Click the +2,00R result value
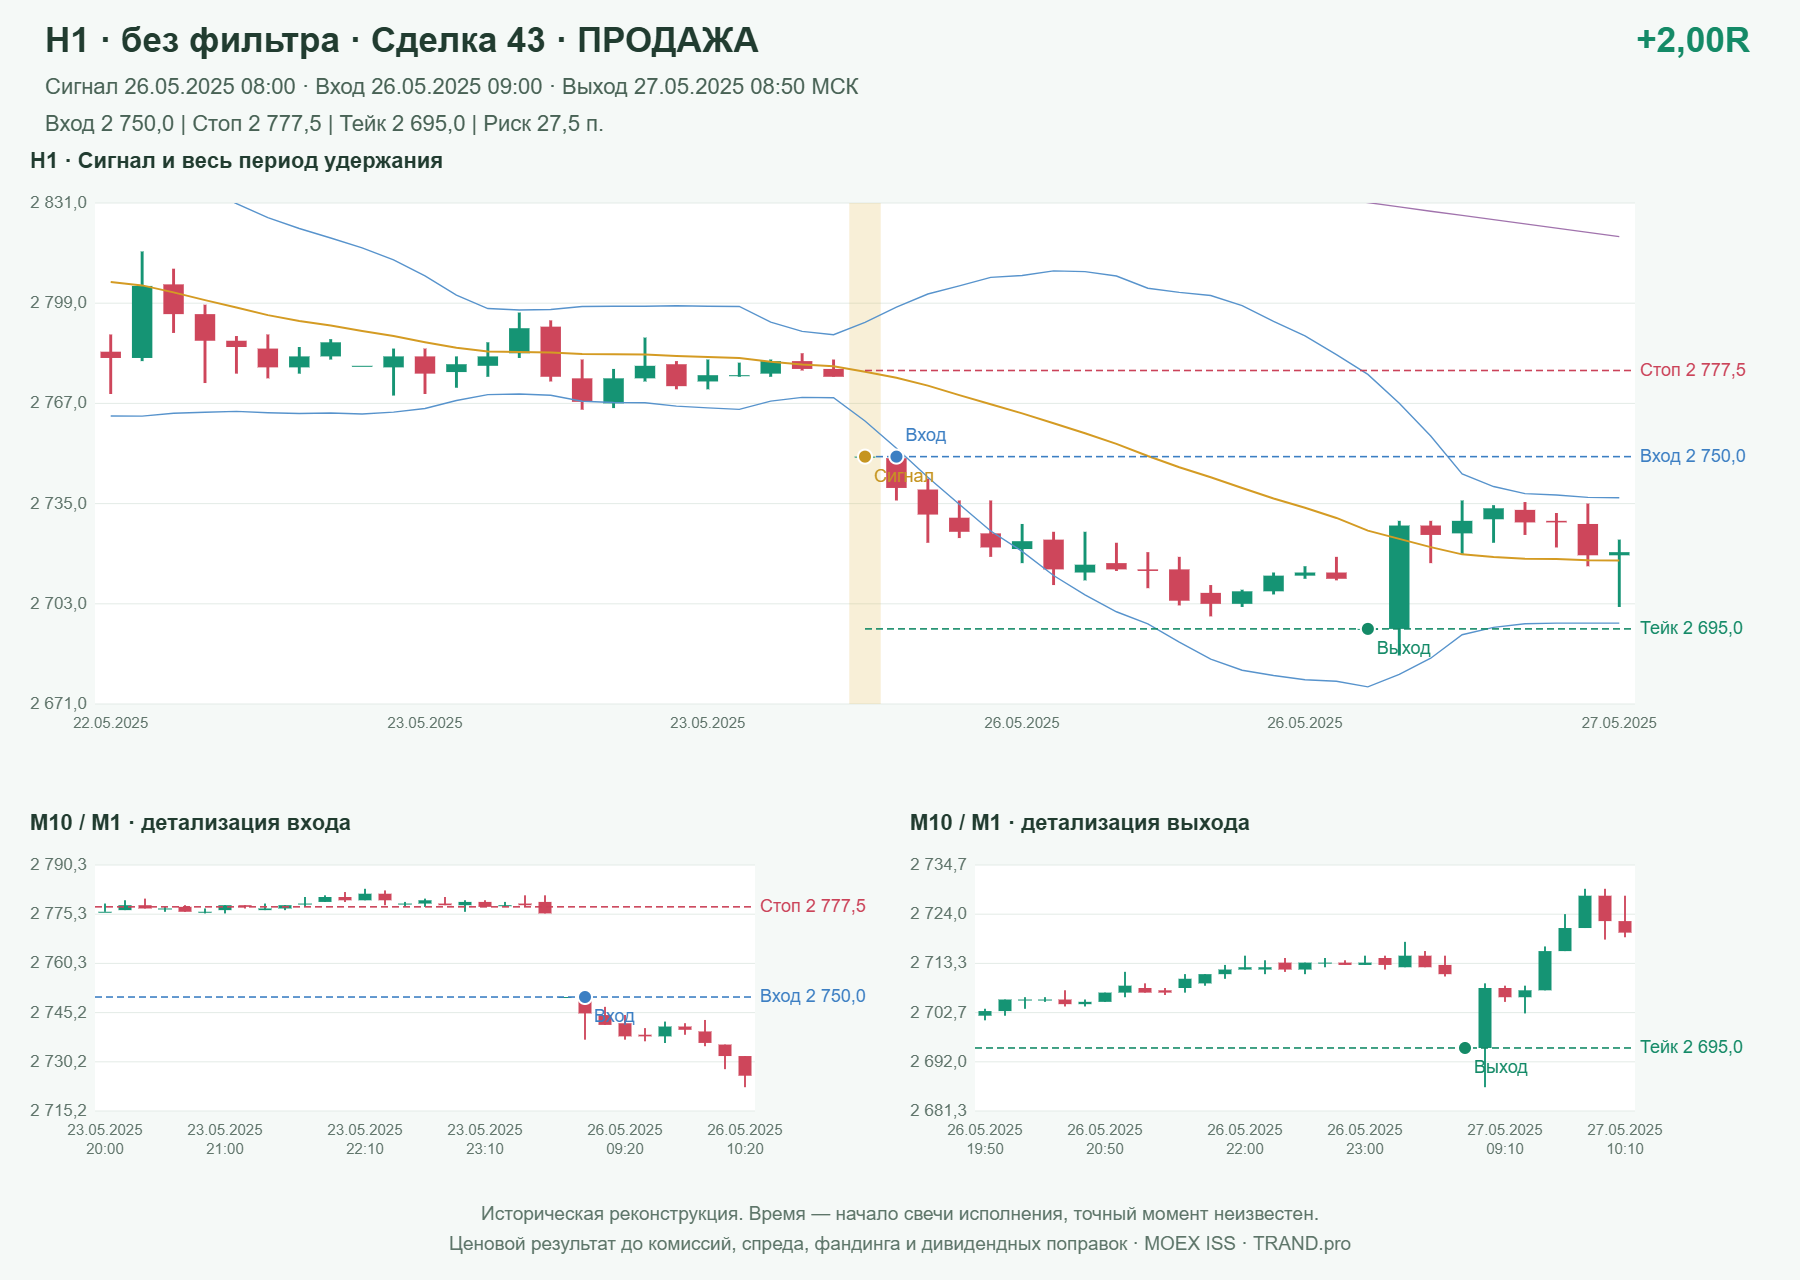 [1692, 40]
